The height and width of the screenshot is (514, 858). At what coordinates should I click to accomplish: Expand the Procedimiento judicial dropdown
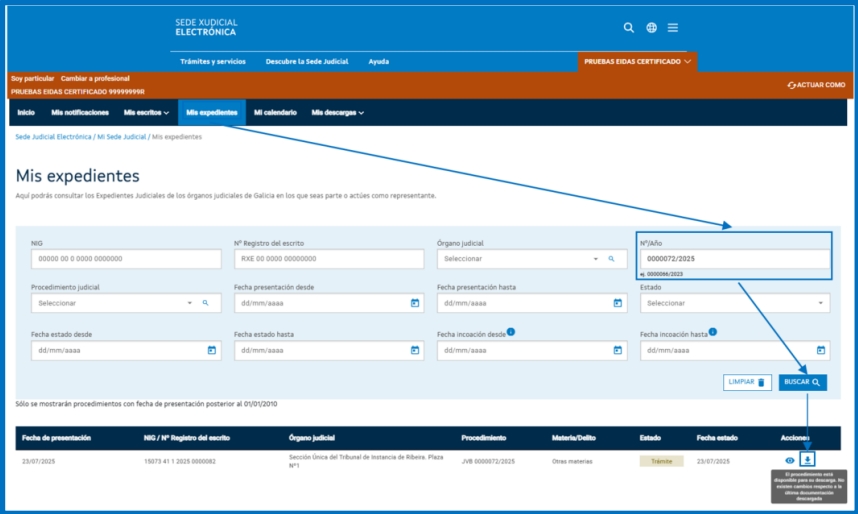[189, 303]
